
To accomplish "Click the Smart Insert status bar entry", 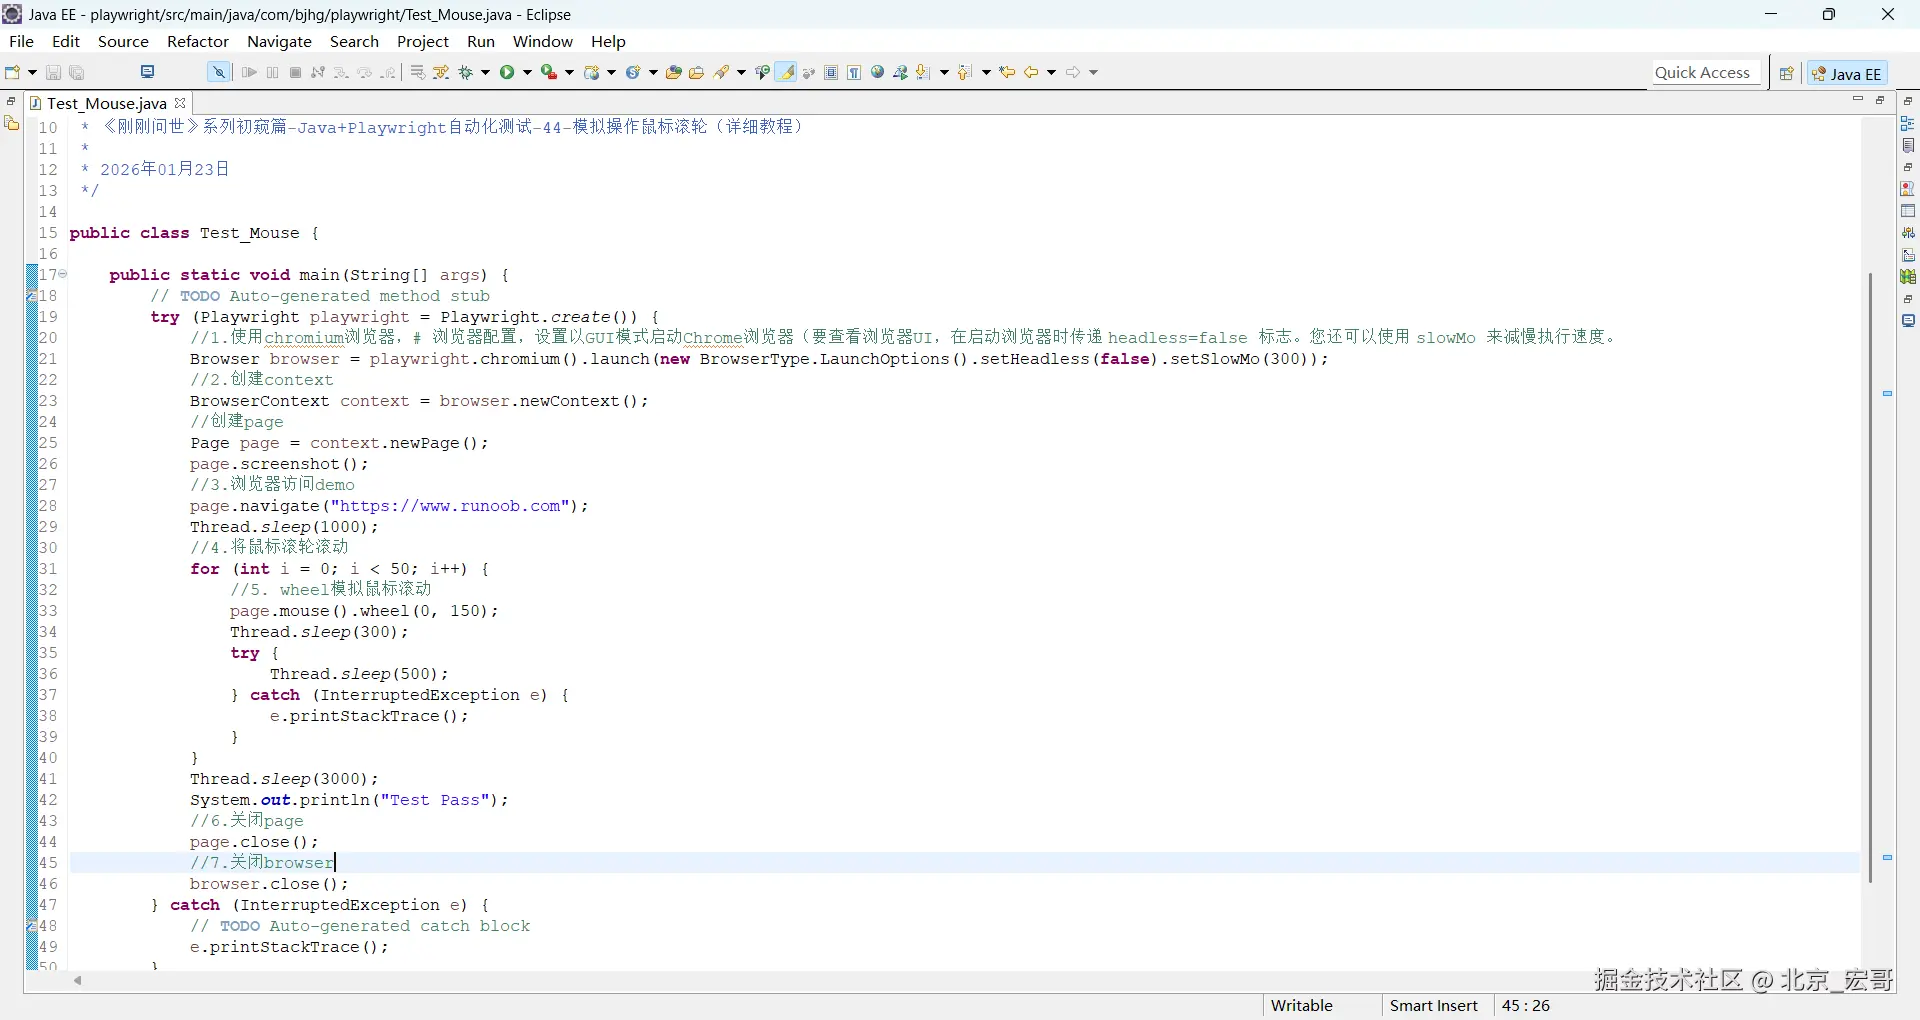I will tap(1434, 1005).
